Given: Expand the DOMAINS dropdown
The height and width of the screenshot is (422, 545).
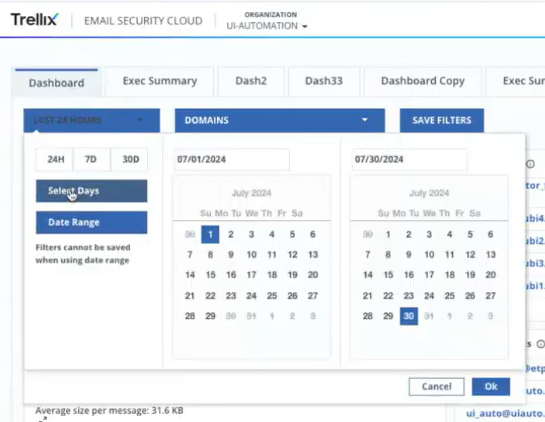Looking at the screenshot, I should coord(280,120).
